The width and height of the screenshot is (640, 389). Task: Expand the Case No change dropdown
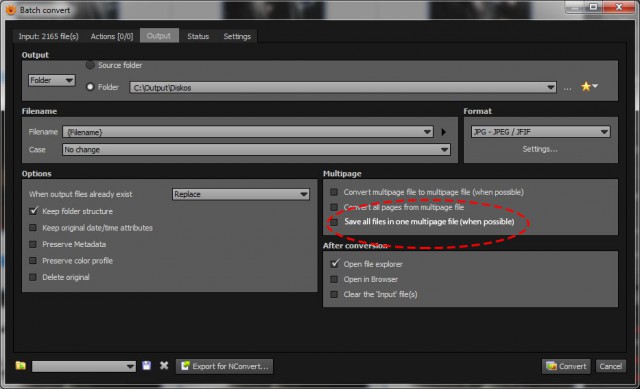point(256,149)
